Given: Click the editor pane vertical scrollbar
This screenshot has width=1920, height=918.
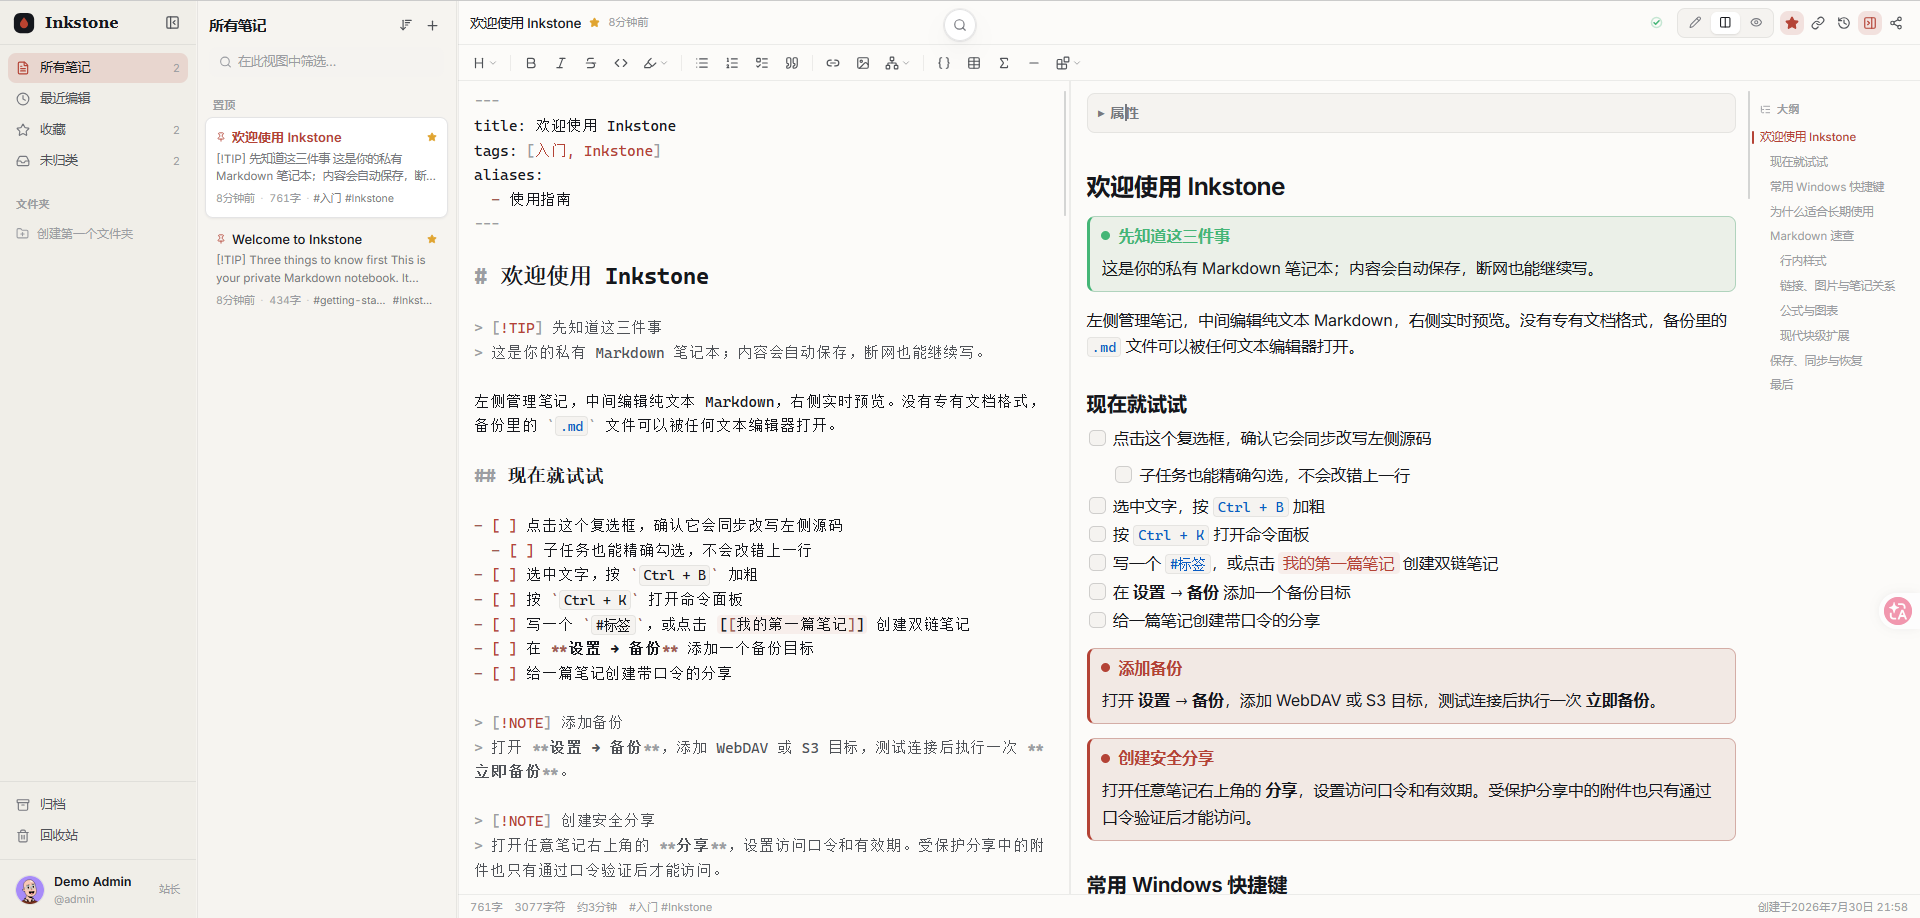Looking at the screenshot, I should (1065, 154).
